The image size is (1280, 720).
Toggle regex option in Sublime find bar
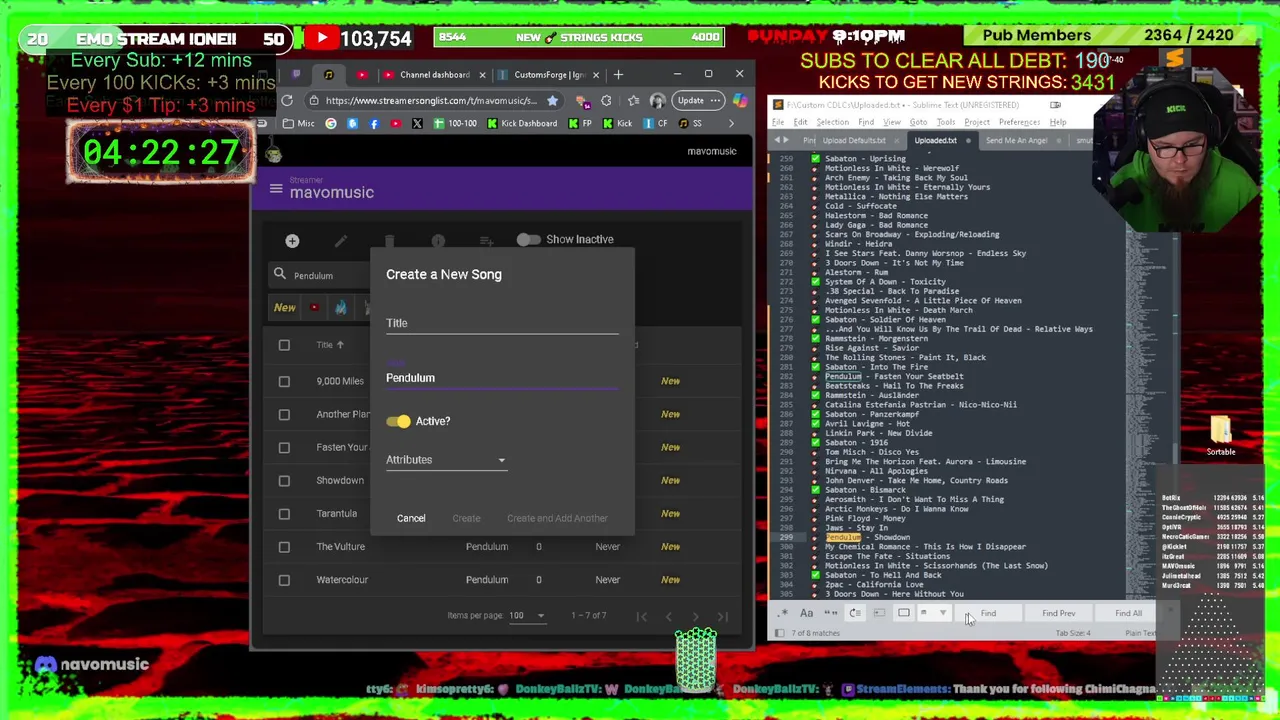(783, 613)
